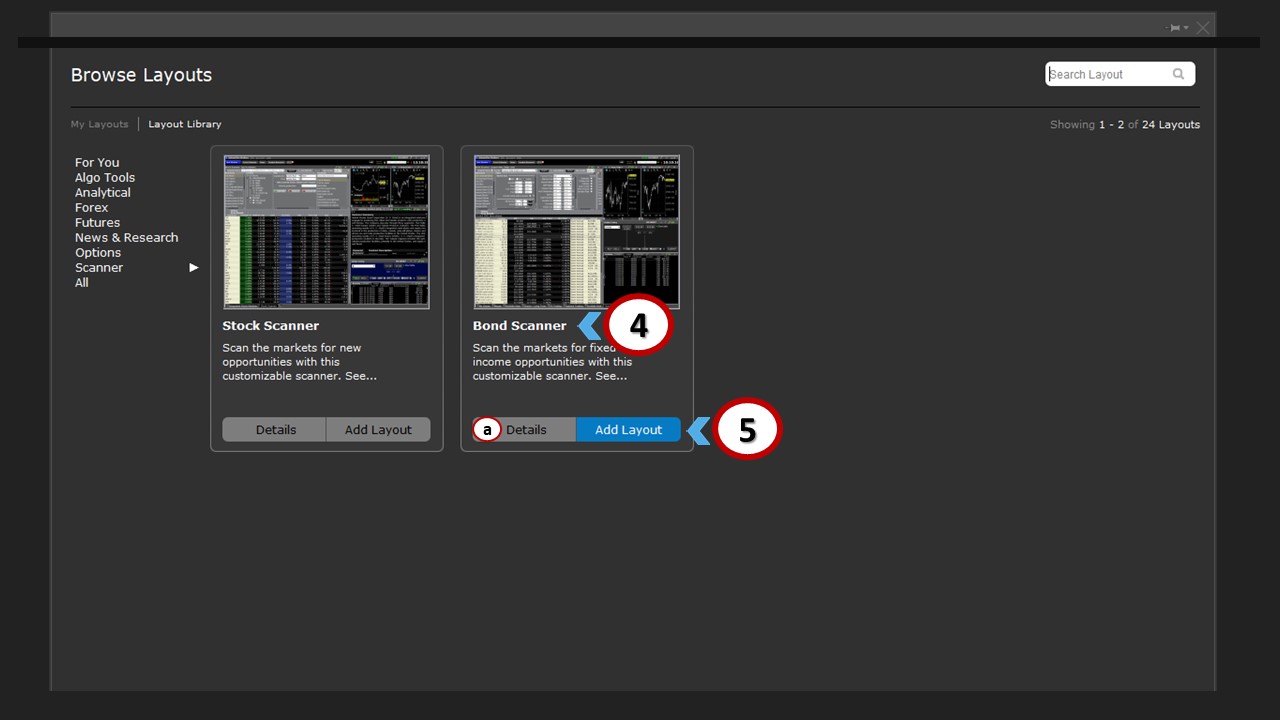
Task: Click the Stock Scanner preview thumbnail
Action: tap(326, 232)
